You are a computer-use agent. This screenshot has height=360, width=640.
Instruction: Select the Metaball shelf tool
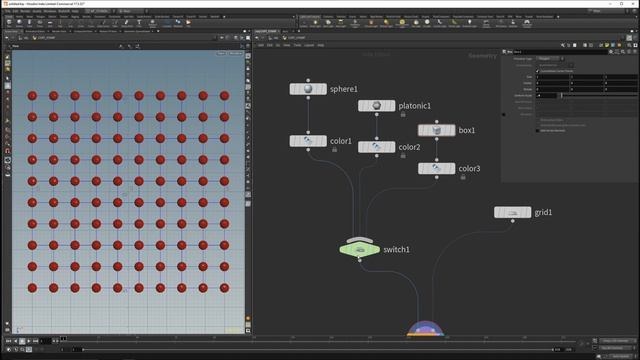[178, 24]
